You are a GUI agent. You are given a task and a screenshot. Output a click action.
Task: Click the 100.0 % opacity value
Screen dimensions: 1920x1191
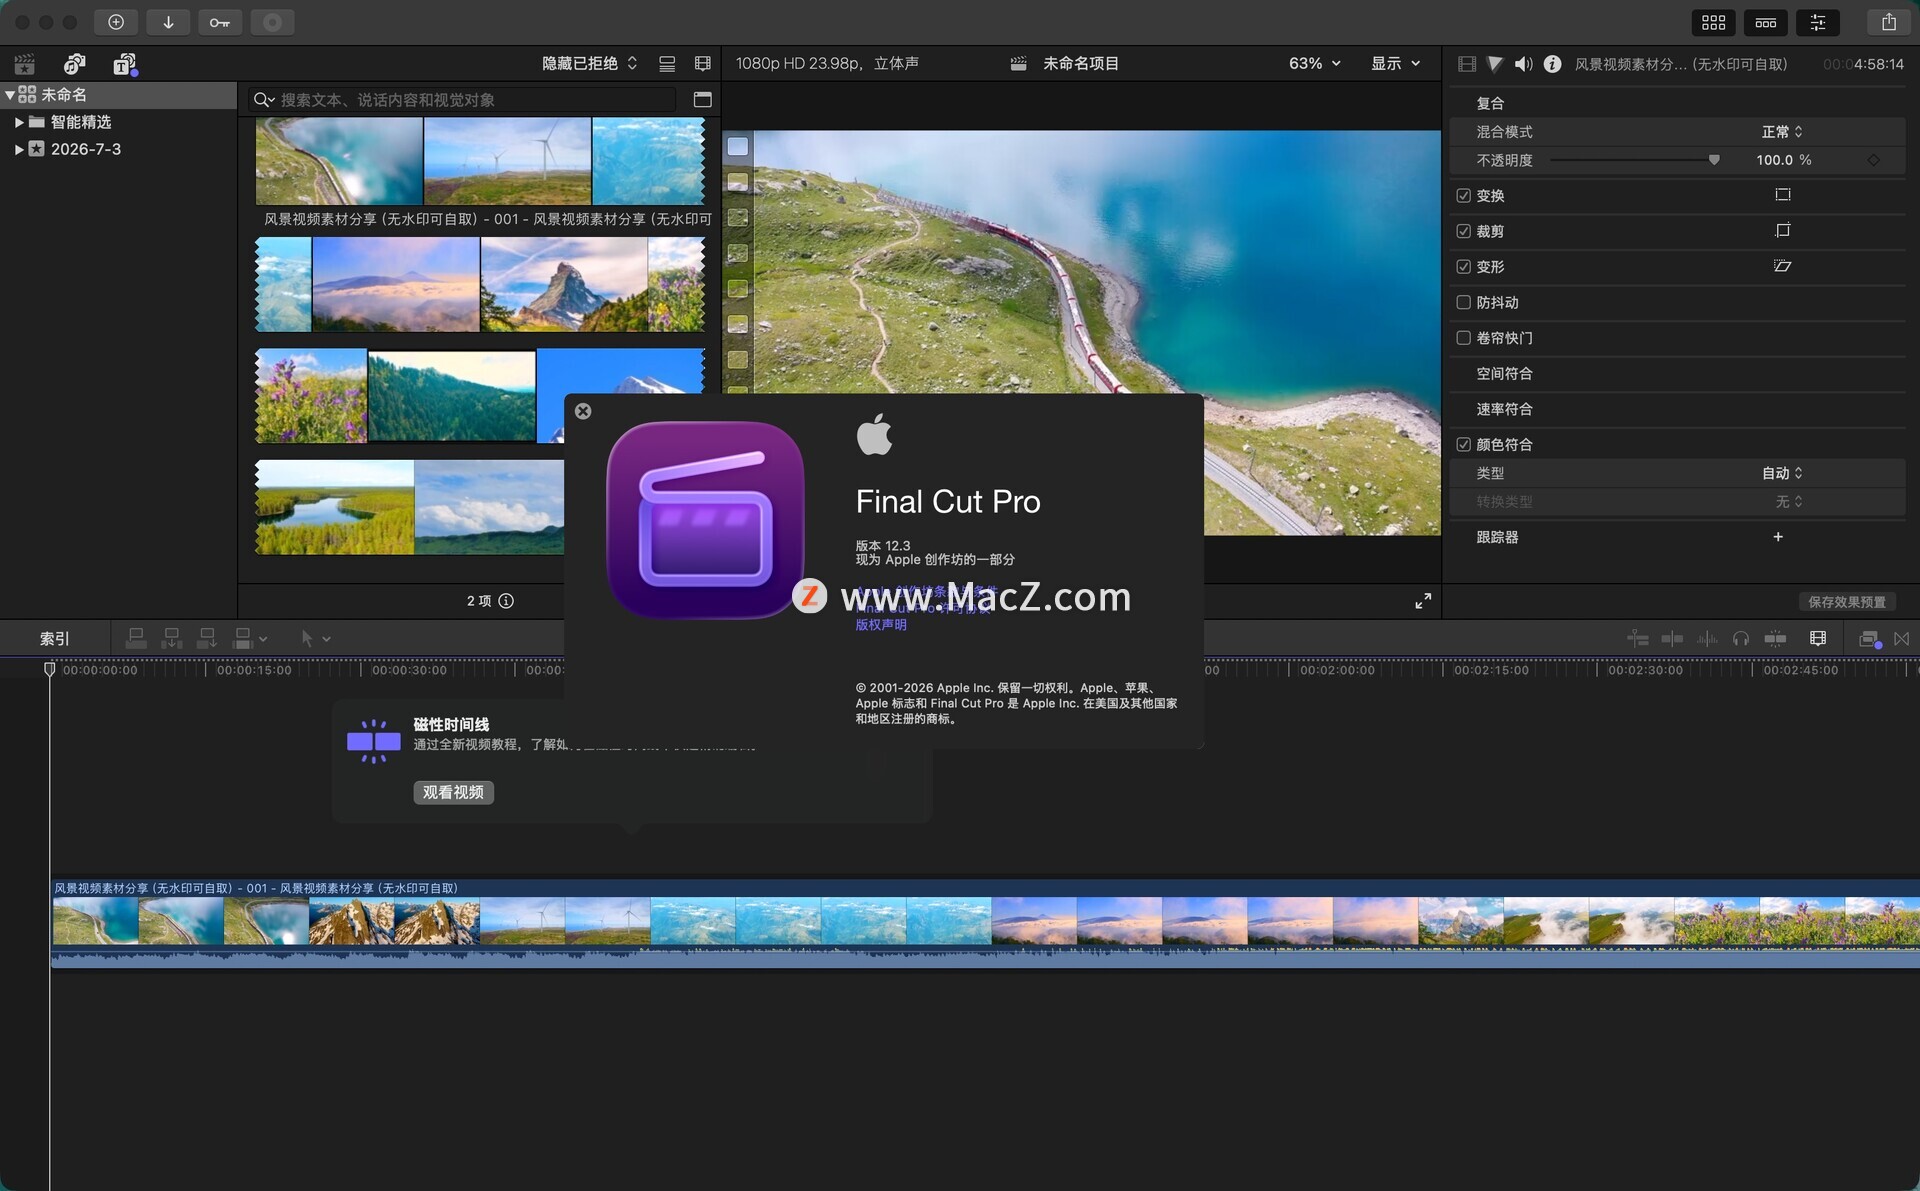click(x=1783, y=160)
